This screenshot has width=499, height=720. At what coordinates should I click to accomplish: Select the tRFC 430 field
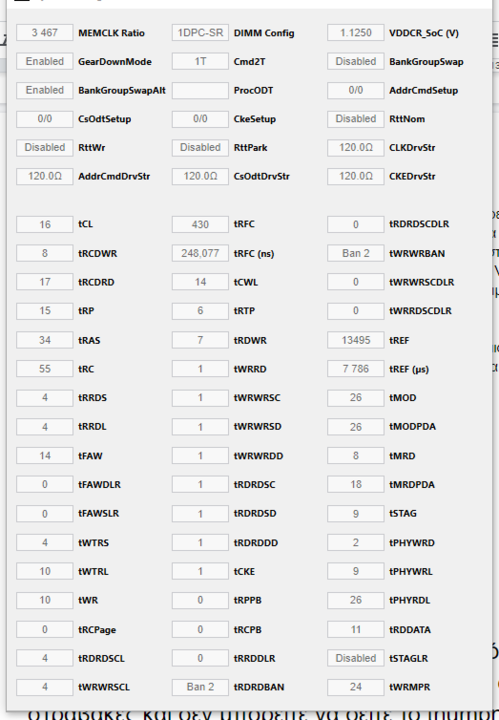pyautogui.click(x=200, y=225)
